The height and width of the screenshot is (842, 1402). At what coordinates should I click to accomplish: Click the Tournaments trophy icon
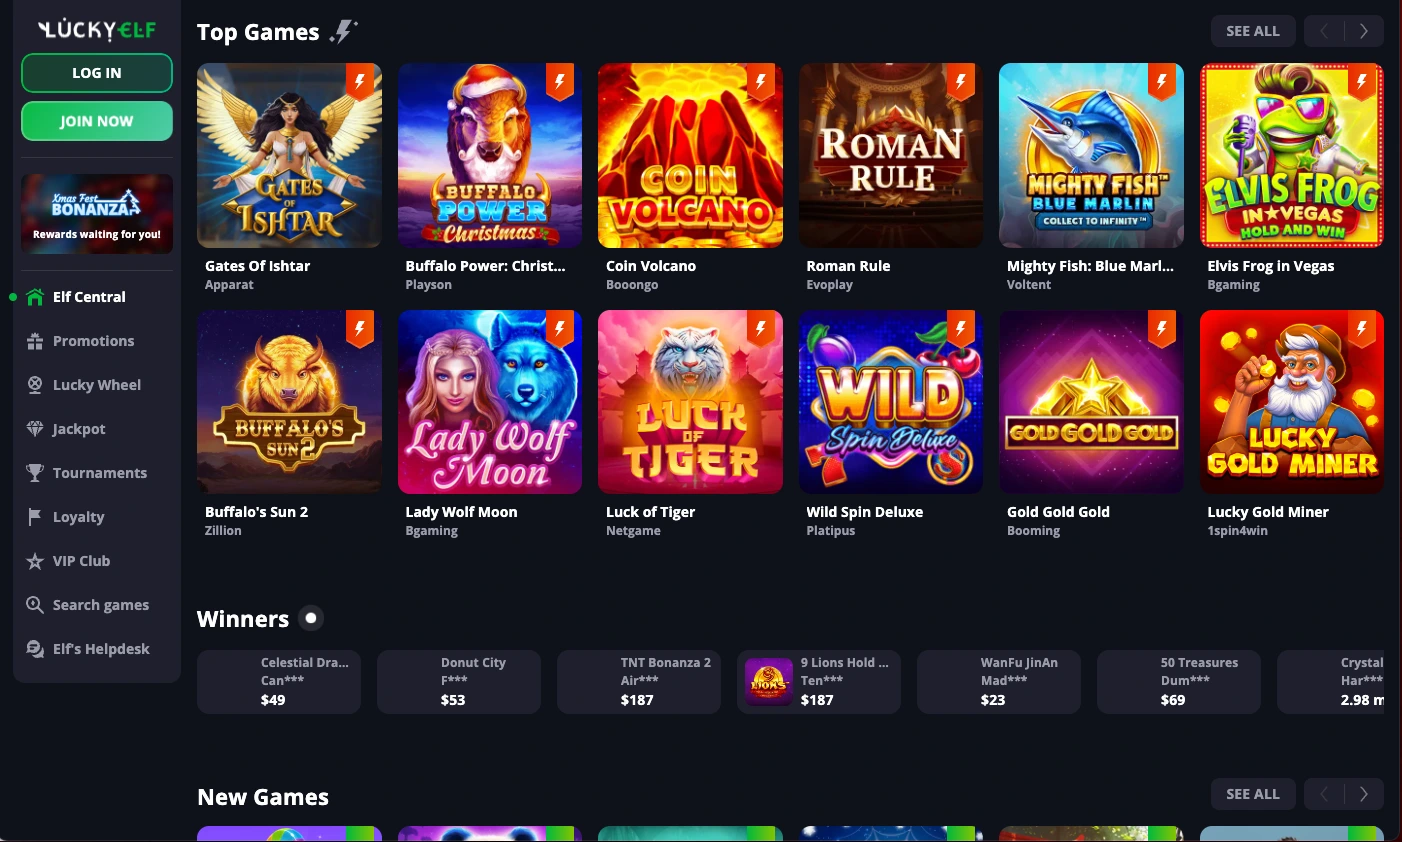35,473
